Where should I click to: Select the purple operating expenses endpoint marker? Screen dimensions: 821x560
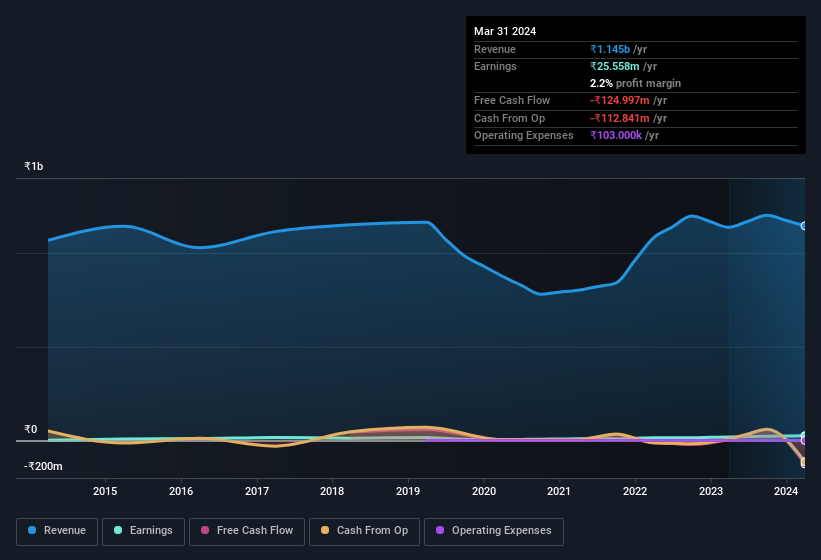pyautogui.click(x=804, y=441)
